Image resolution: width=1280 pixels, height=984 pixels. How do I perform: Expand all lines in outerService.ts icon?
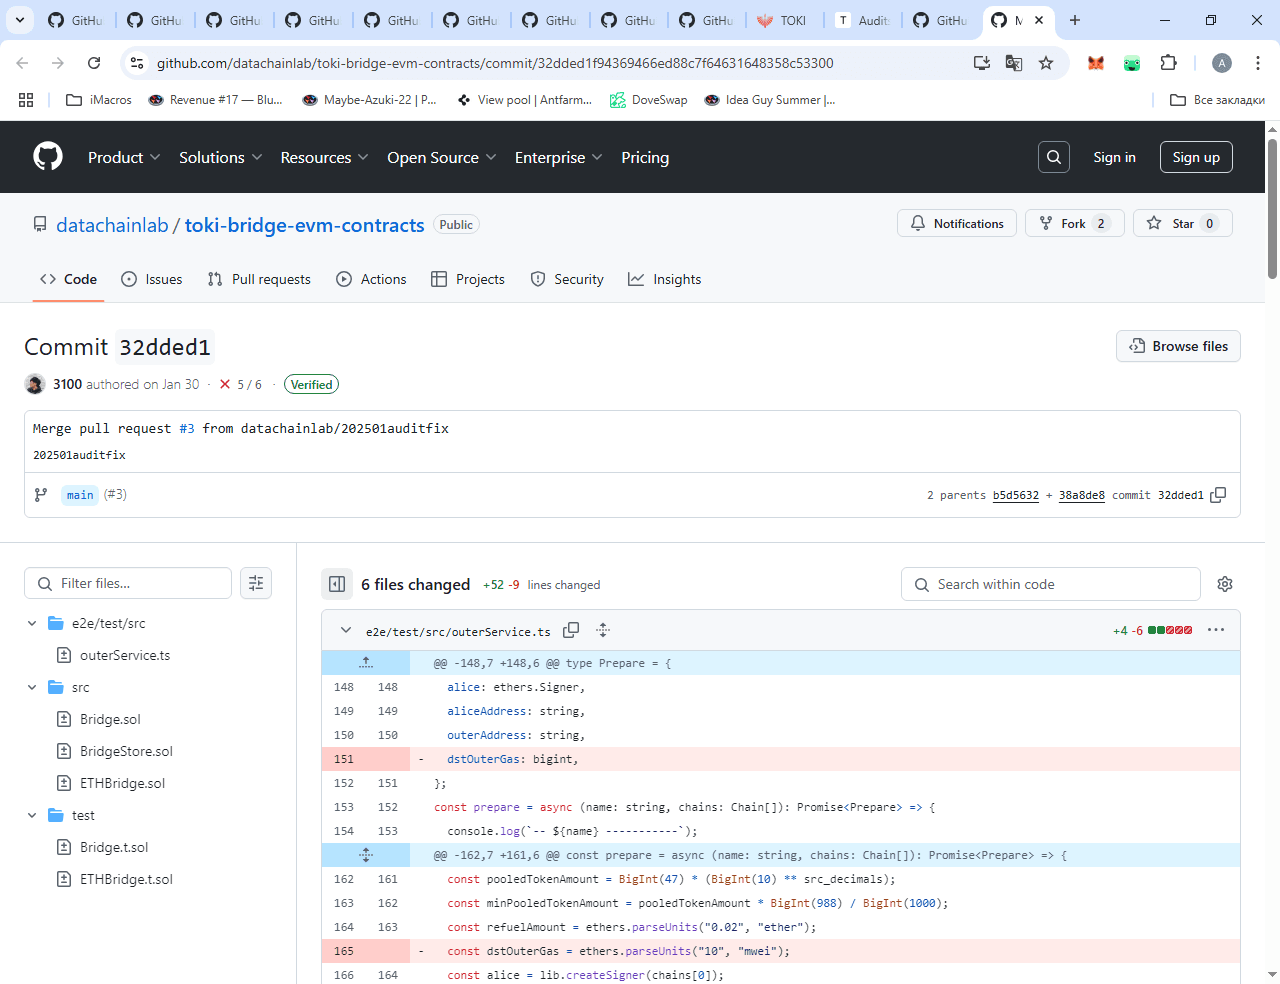click(x=603, y=630)
